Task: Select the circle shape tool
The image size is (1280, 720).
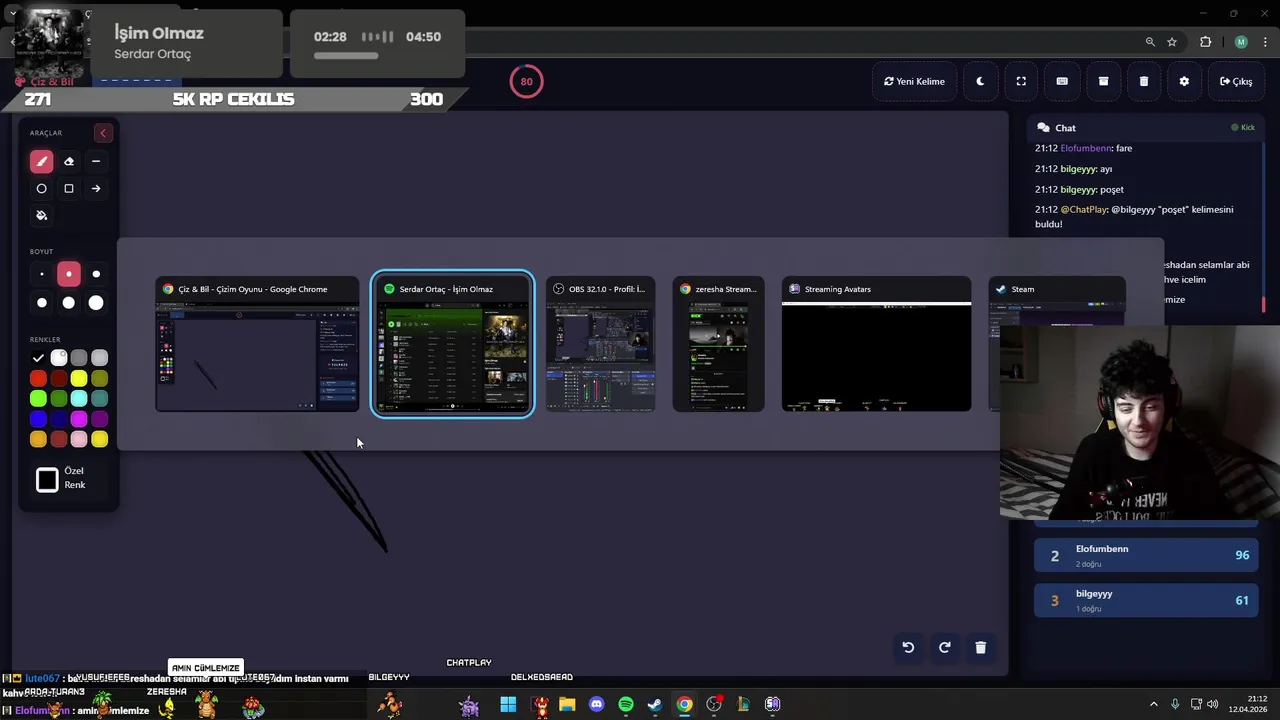Action: coord(41,188)
